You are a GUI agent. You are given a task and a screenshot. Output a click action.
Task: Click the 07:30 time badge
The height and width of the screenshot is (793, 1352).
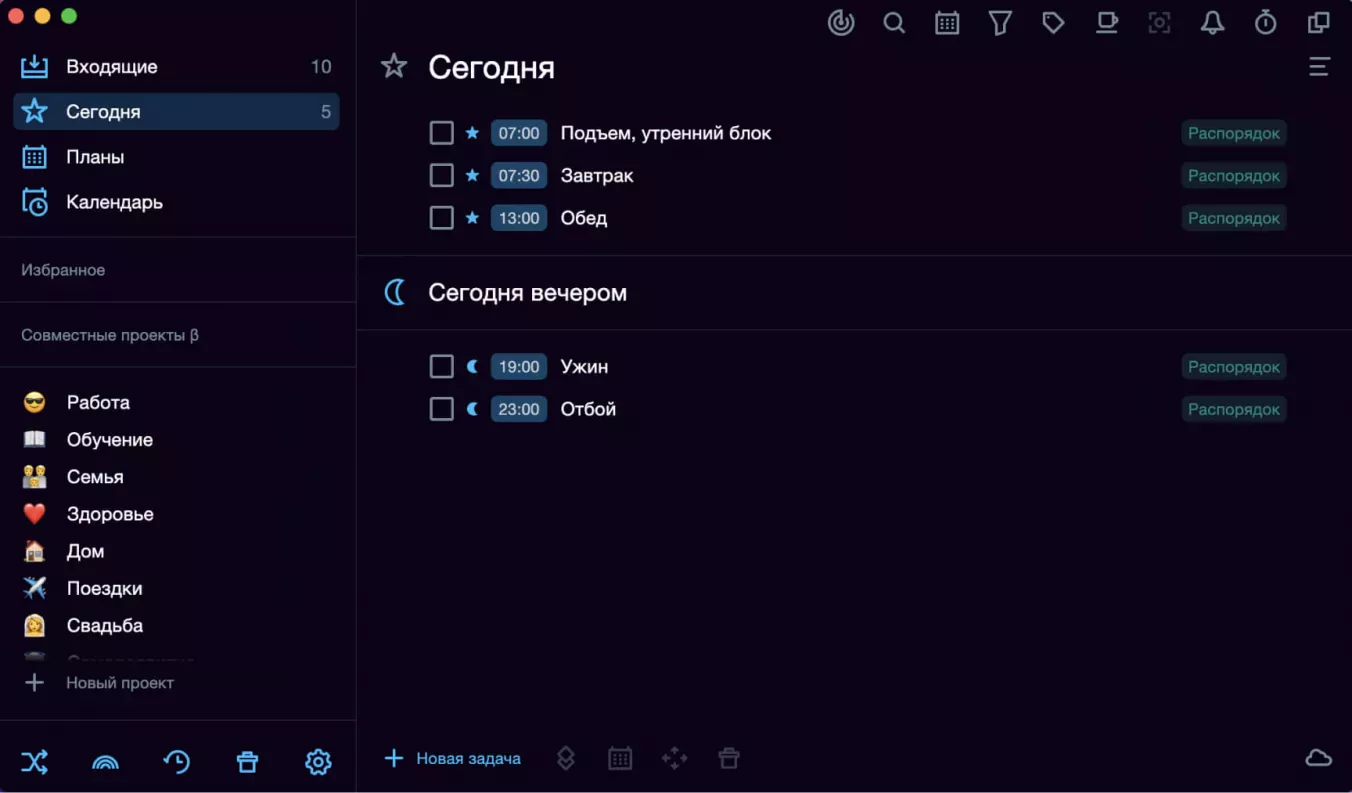tap(519, 176)
